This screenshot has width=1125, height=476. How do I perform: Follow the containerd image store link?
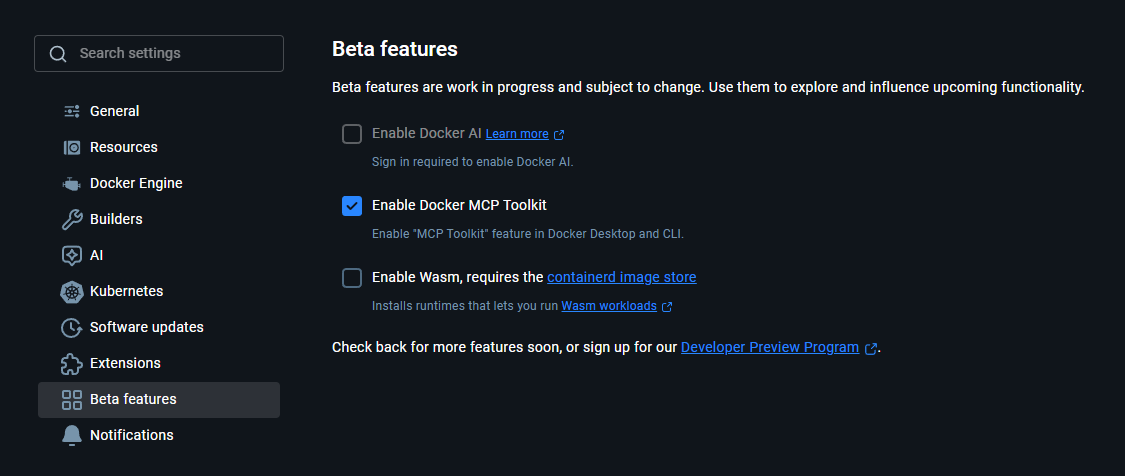click(x=621, y=277)
